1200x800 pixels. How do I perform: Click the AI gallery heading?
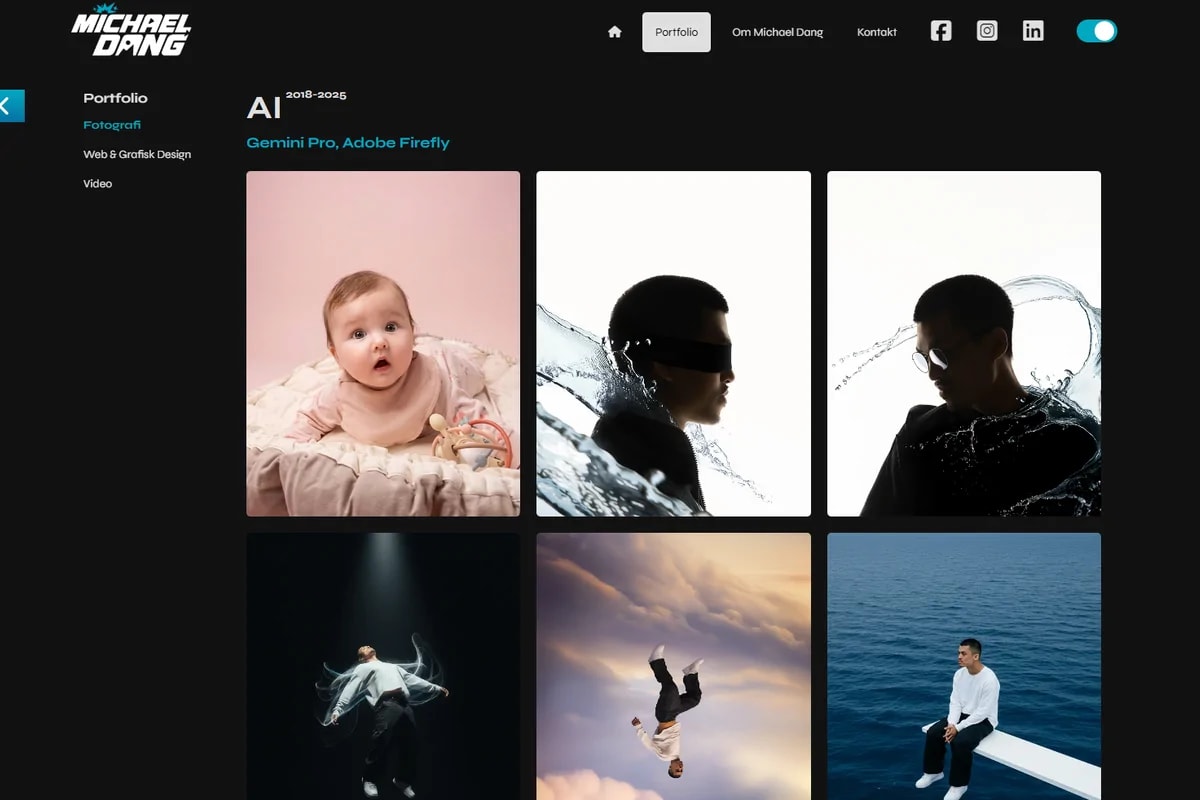pyautogui.click(x=264, y=108)
